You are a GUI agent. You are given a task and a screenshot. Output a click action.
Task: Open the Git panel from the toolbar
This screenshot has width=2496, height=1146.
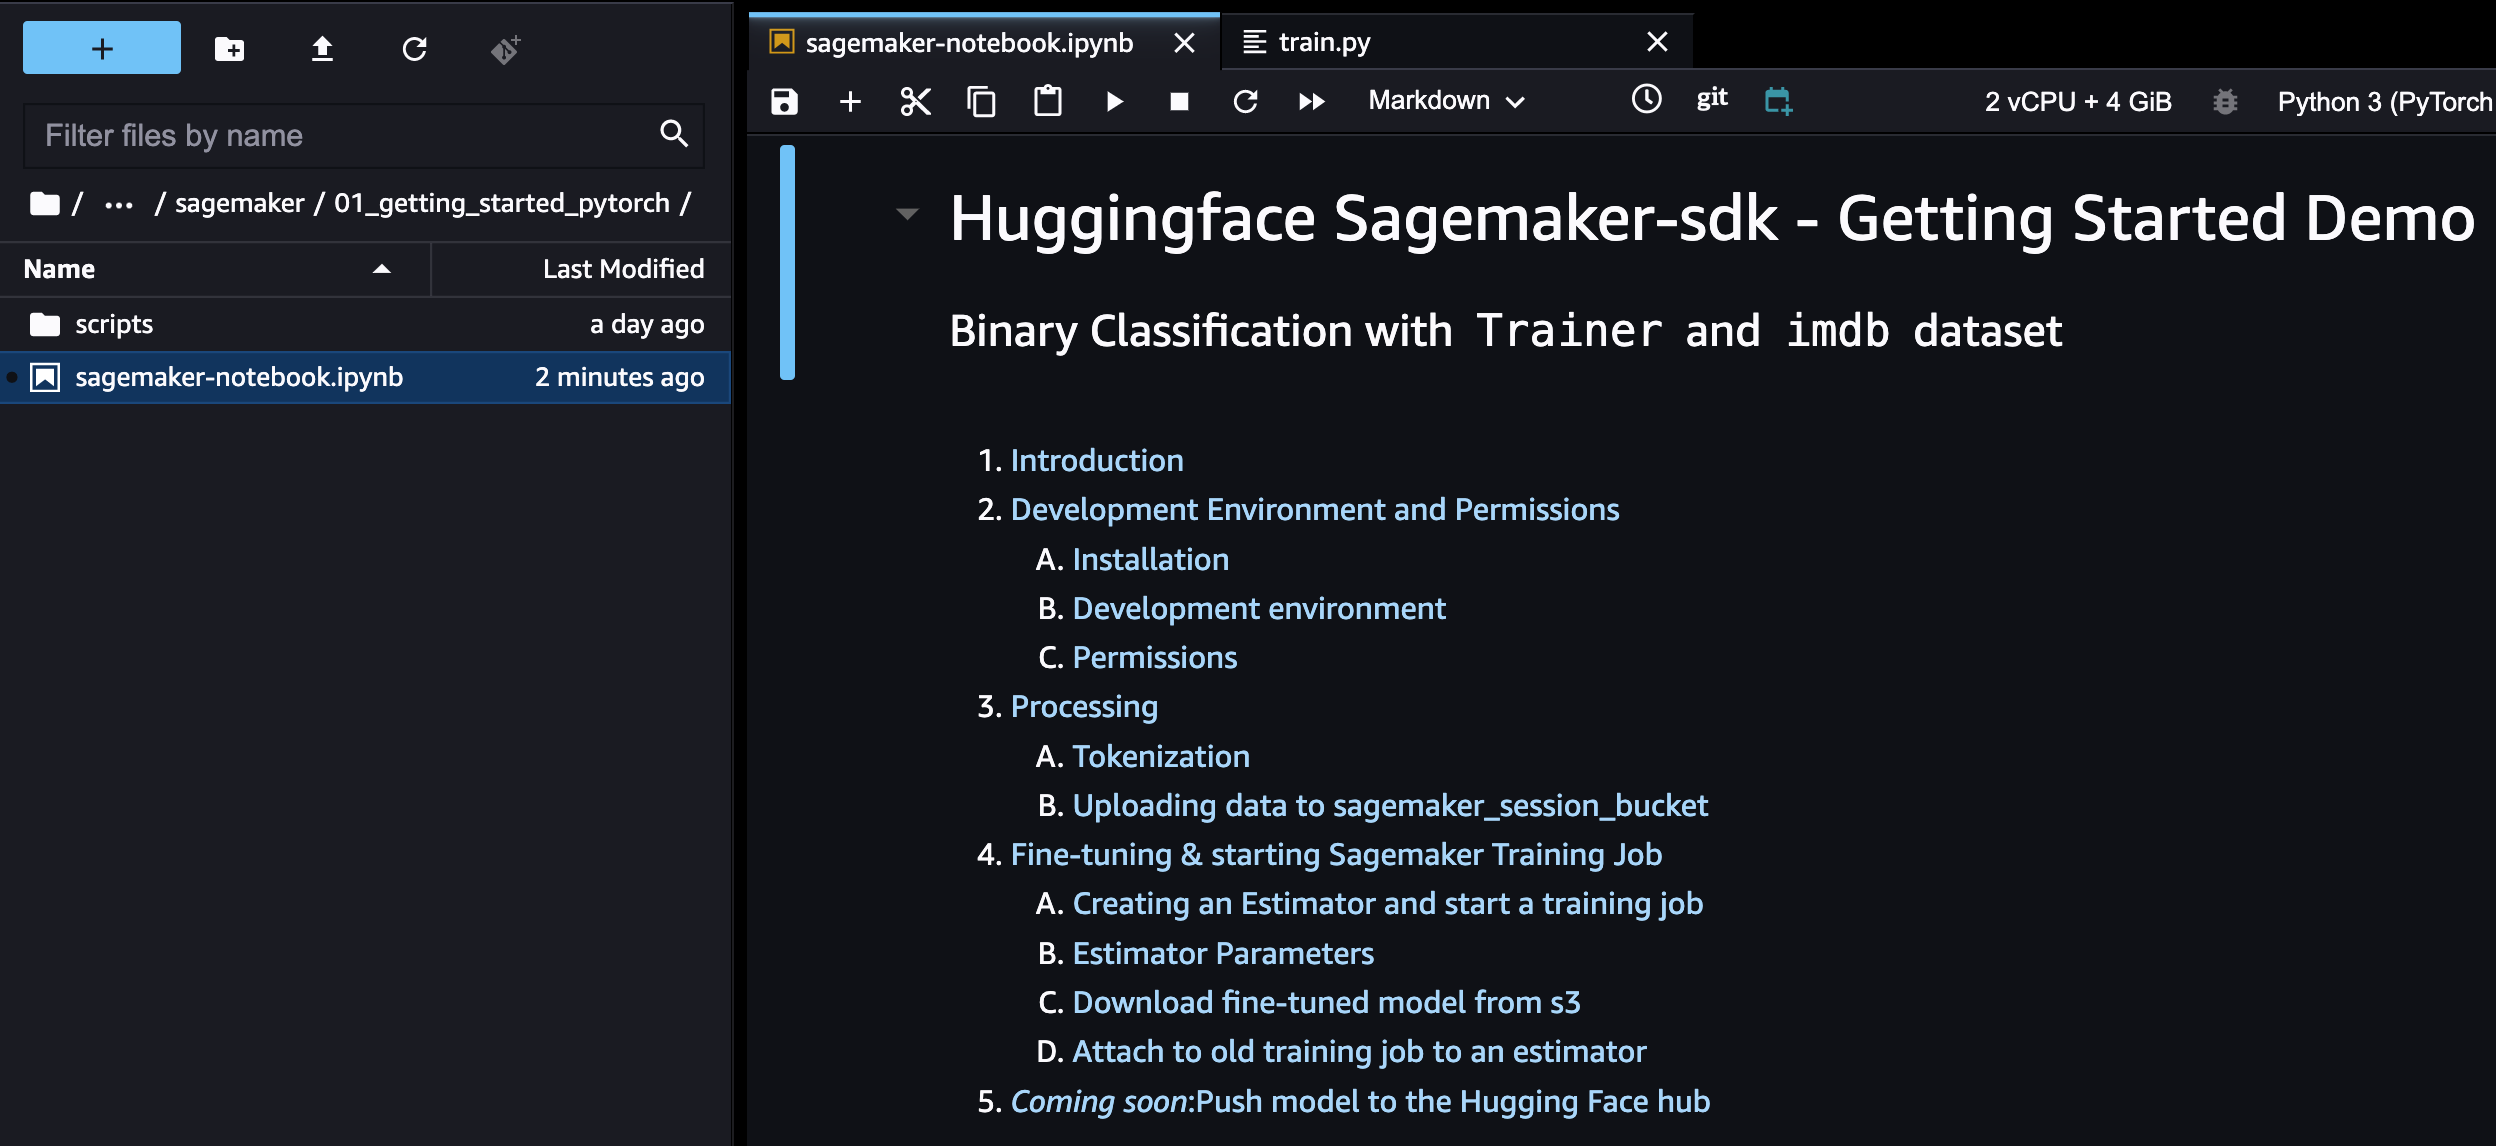pos(1712,98)
